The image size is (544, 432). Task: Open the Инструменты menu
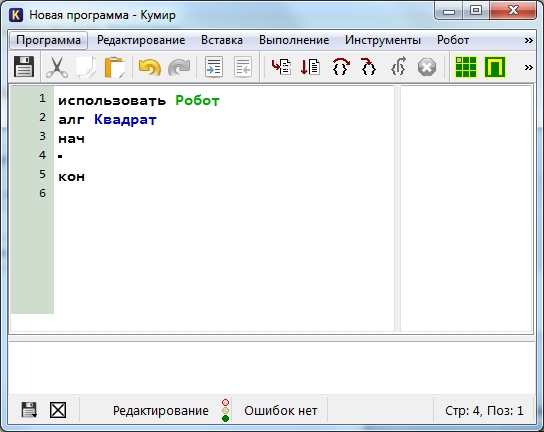point(383,40)
